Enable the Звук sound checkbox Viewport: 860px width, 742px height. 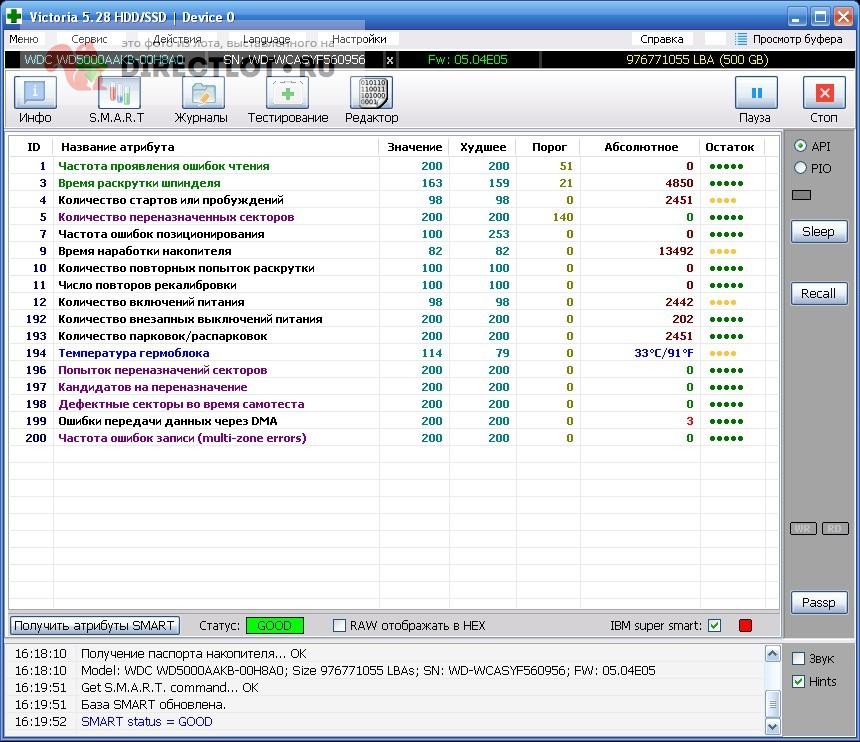click(799, 658)
